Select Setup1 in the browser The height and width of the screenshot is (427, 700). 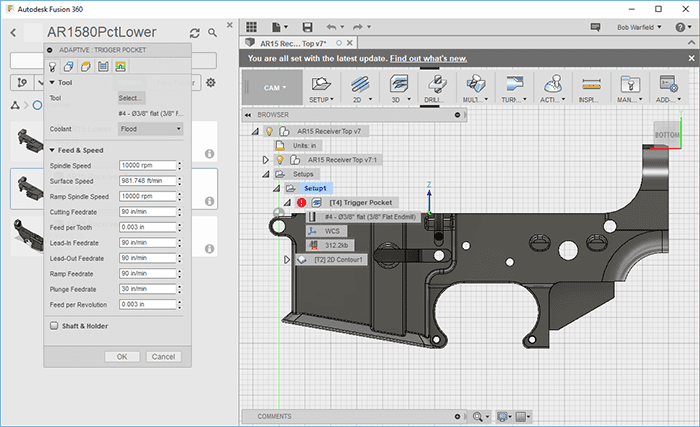tap(315, 188)
